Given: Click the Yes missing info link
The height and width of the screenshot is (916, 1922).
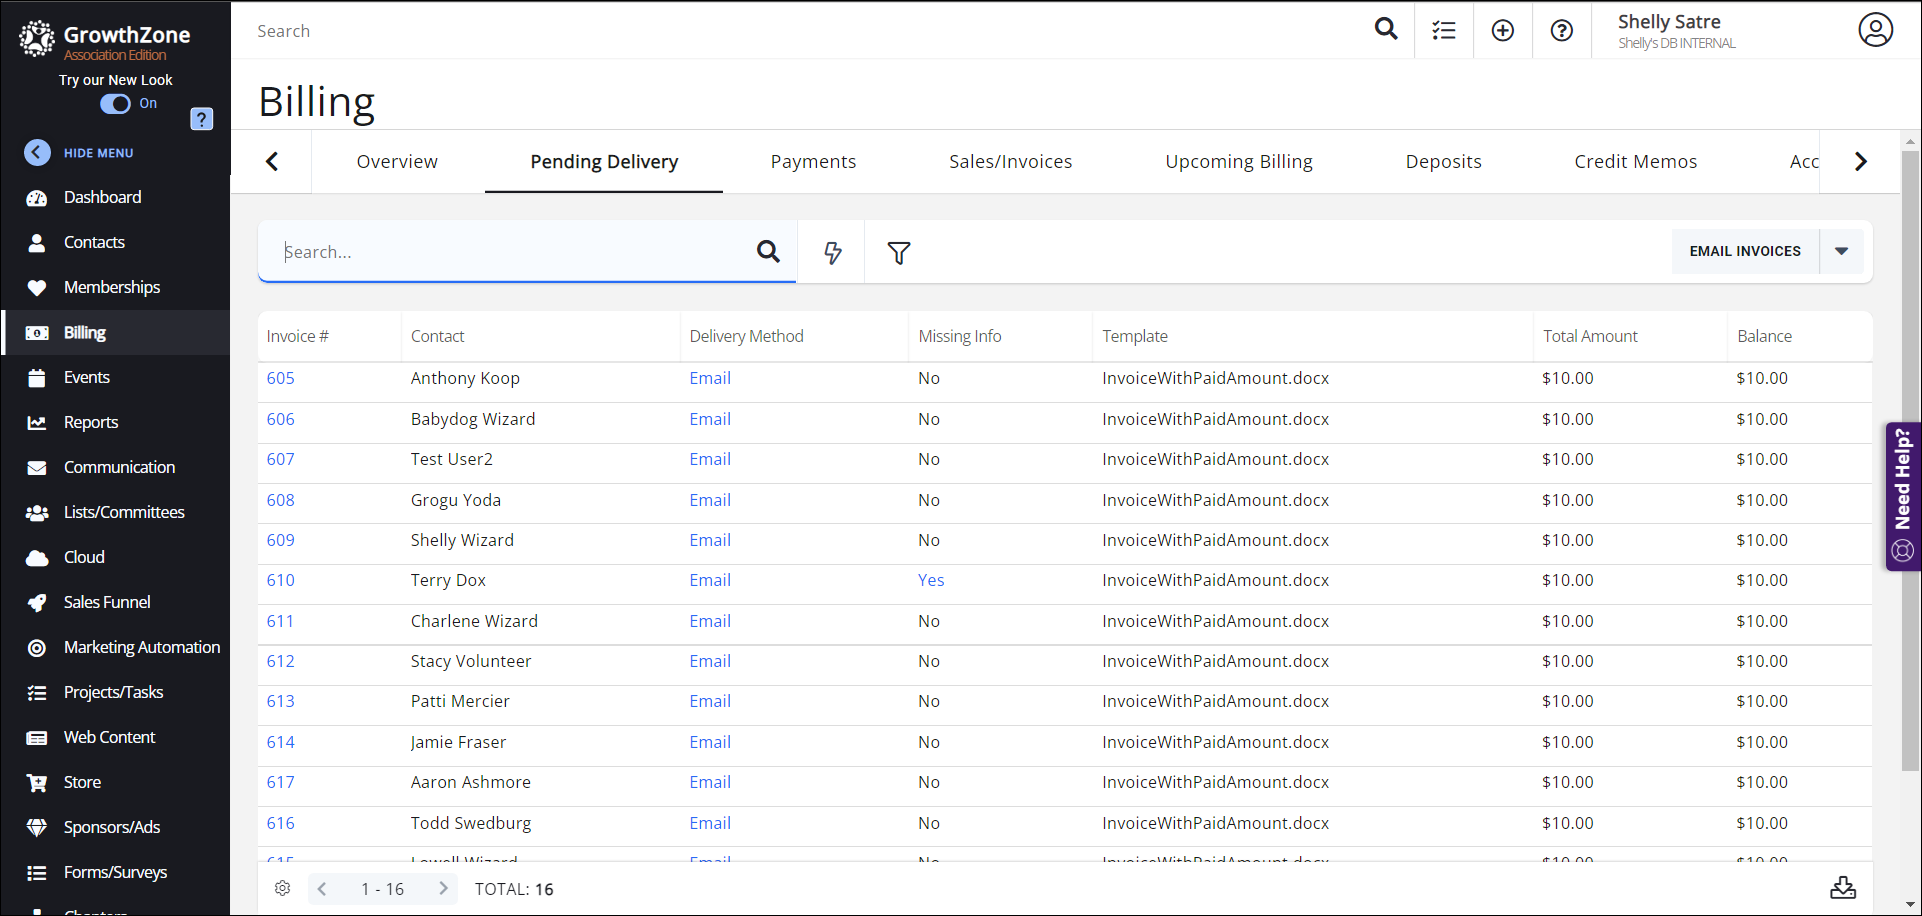Looking at the screenshot, I should coord(931,580).
